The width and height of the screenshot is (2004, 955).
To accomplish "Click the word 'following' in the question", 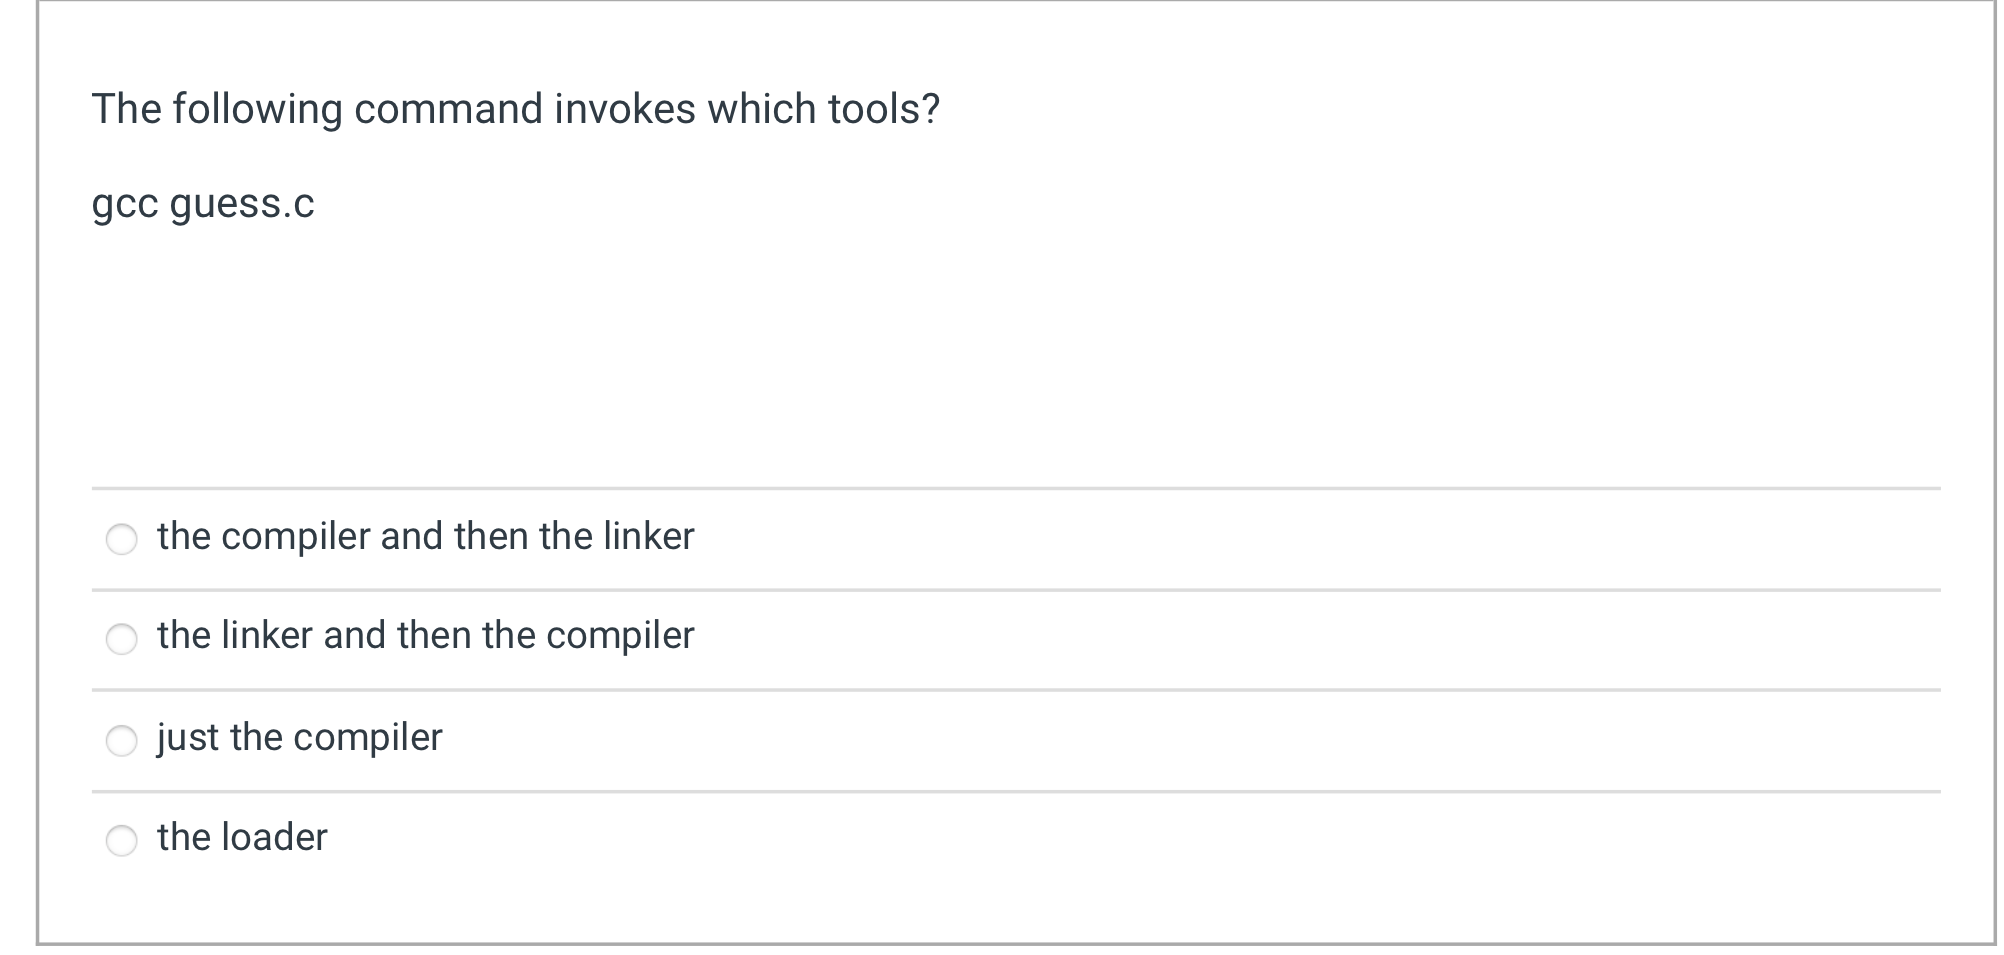I will pos(257,111).
